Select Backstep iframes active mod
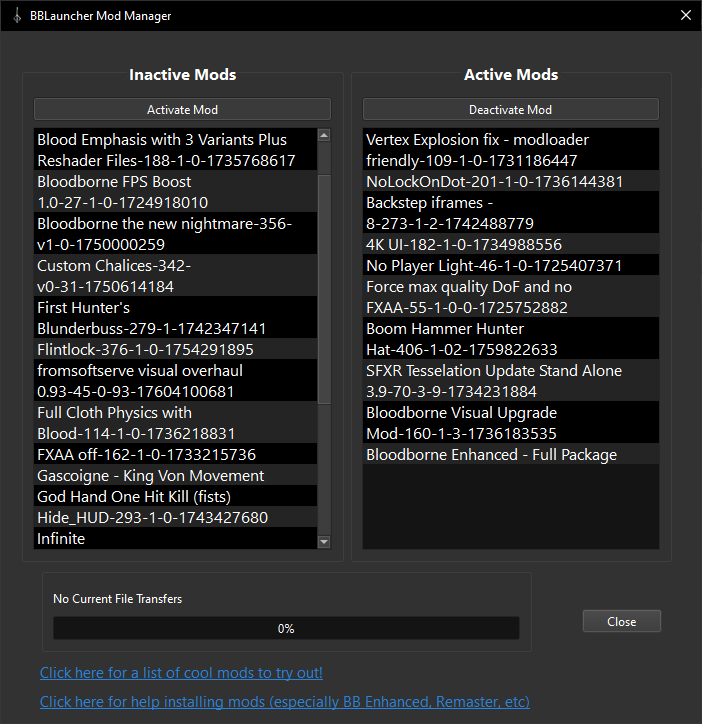The image size is (702, 724). click(x=511, y=212)
